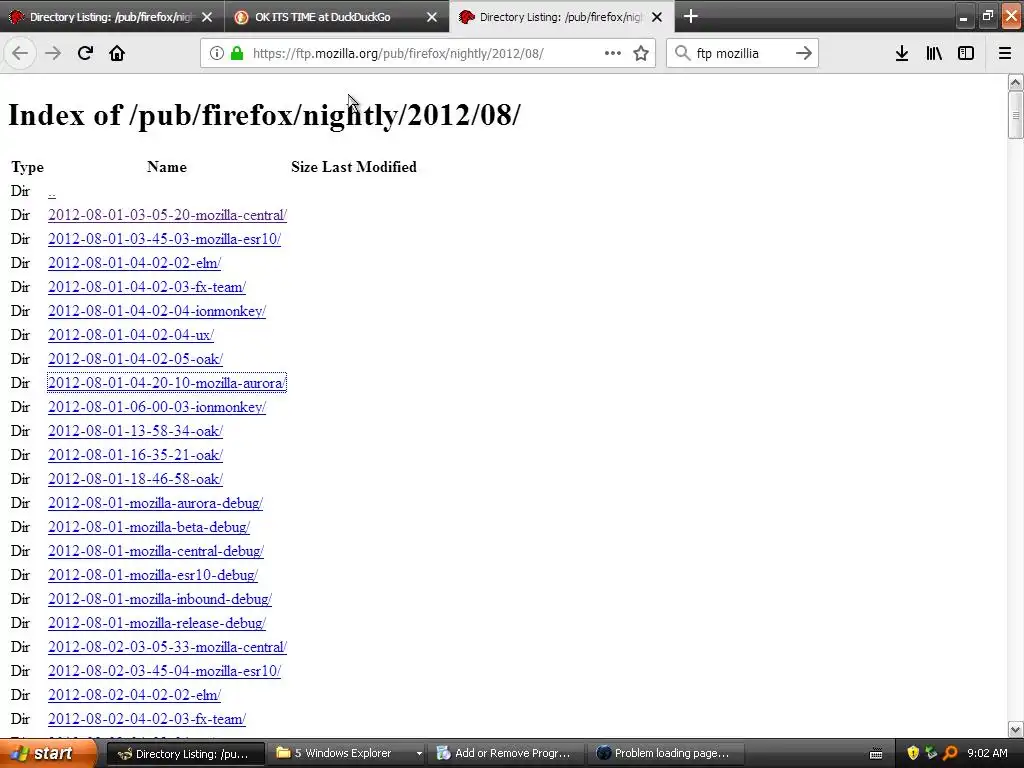Bookmark this page with the star
Screen dimensions: 1024x768
[641, 53]
